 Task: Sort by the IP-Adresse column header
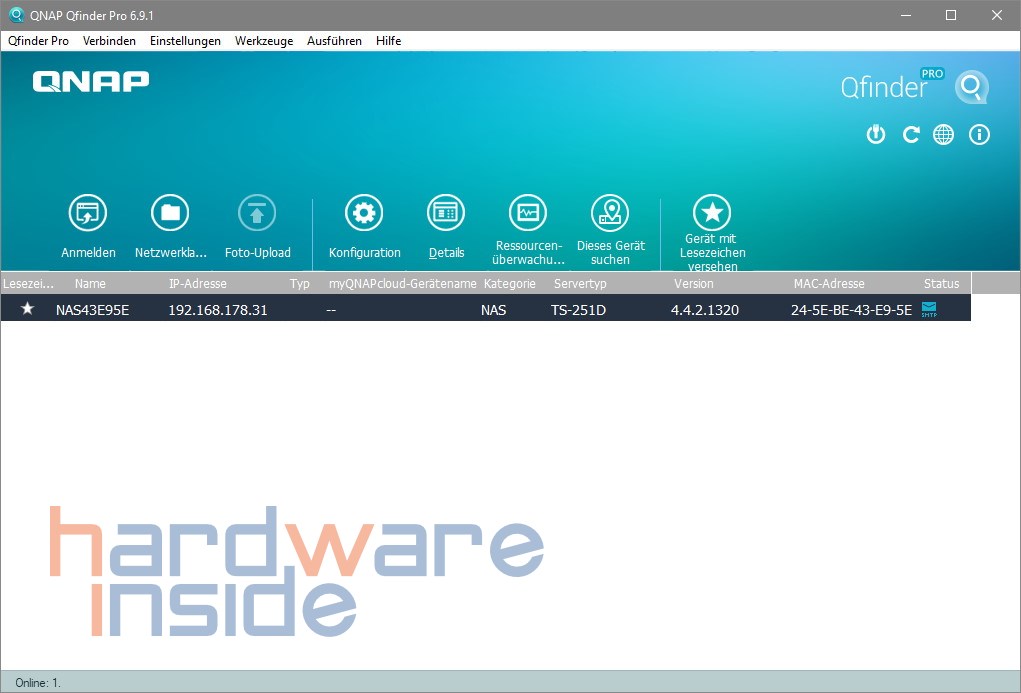[198, 284]
